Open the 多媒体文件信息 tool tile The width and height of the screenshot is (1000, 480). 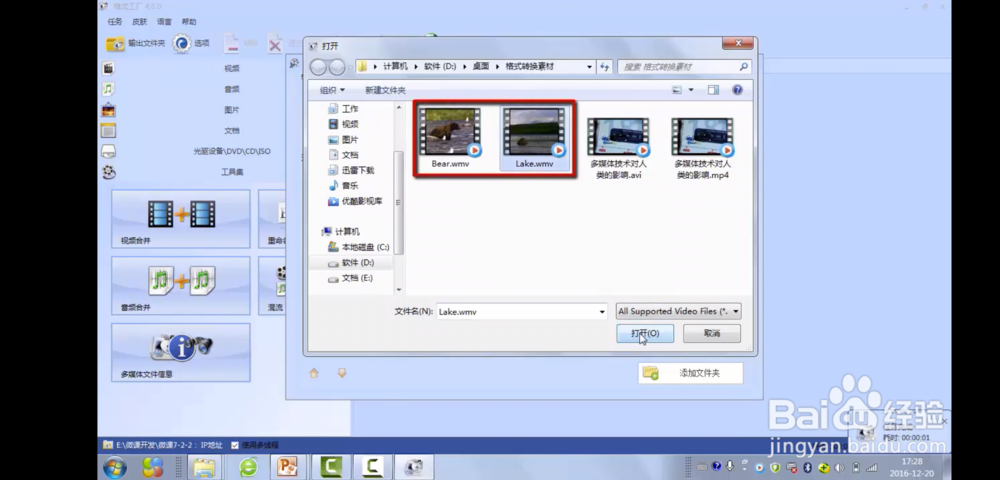pyautogui.click(x=180, y=353)
